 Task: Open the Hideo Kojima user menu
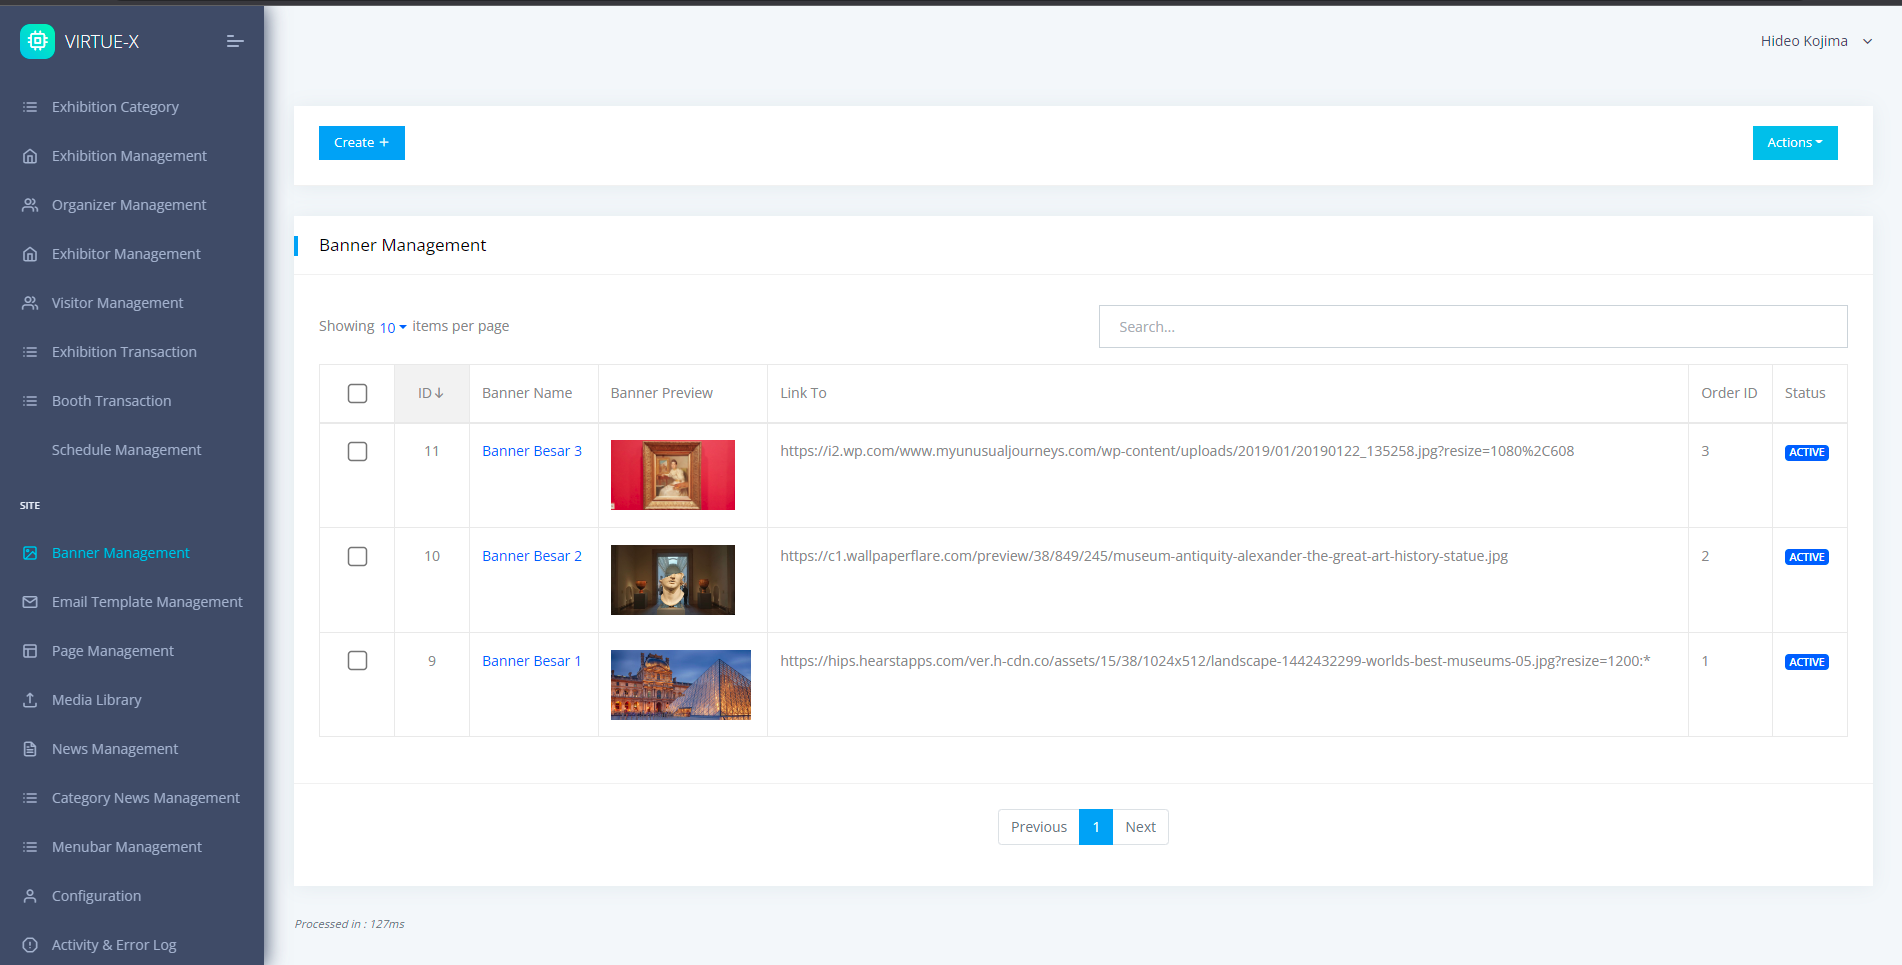click(x=1815, y=41)
